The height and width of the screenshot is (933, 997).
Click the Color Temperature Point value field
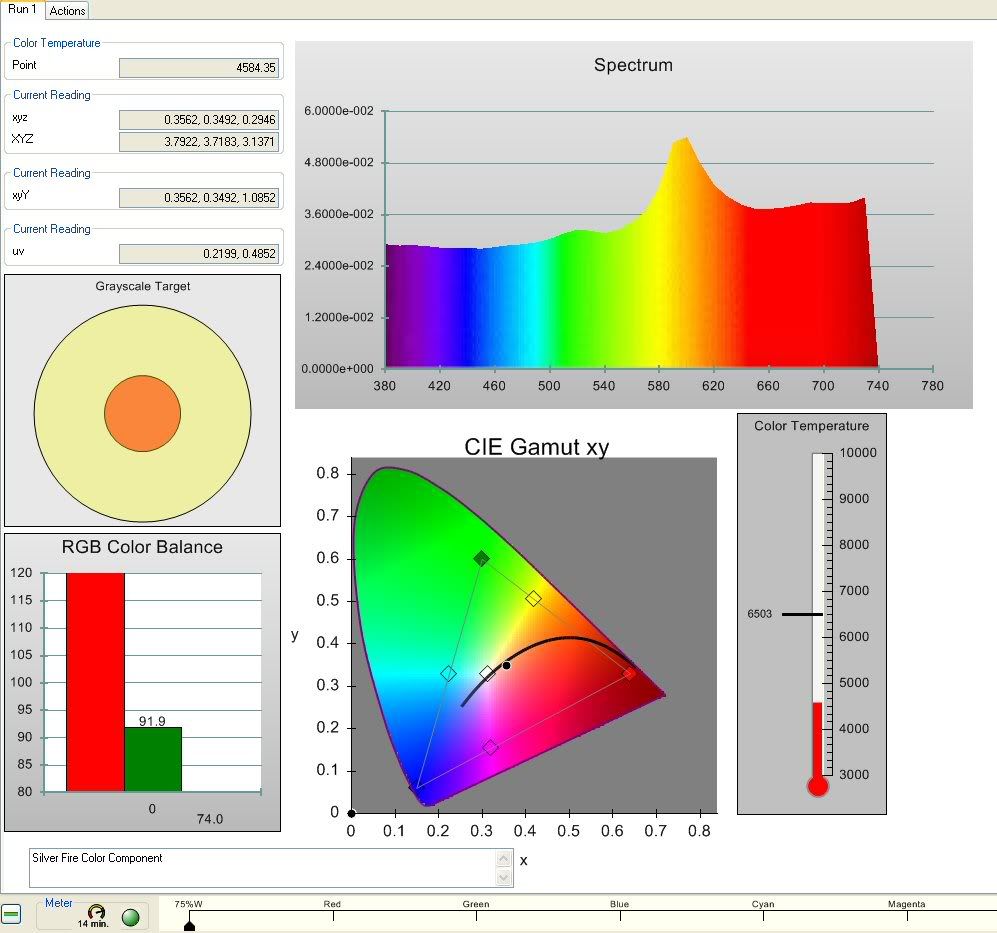point(198,68)
